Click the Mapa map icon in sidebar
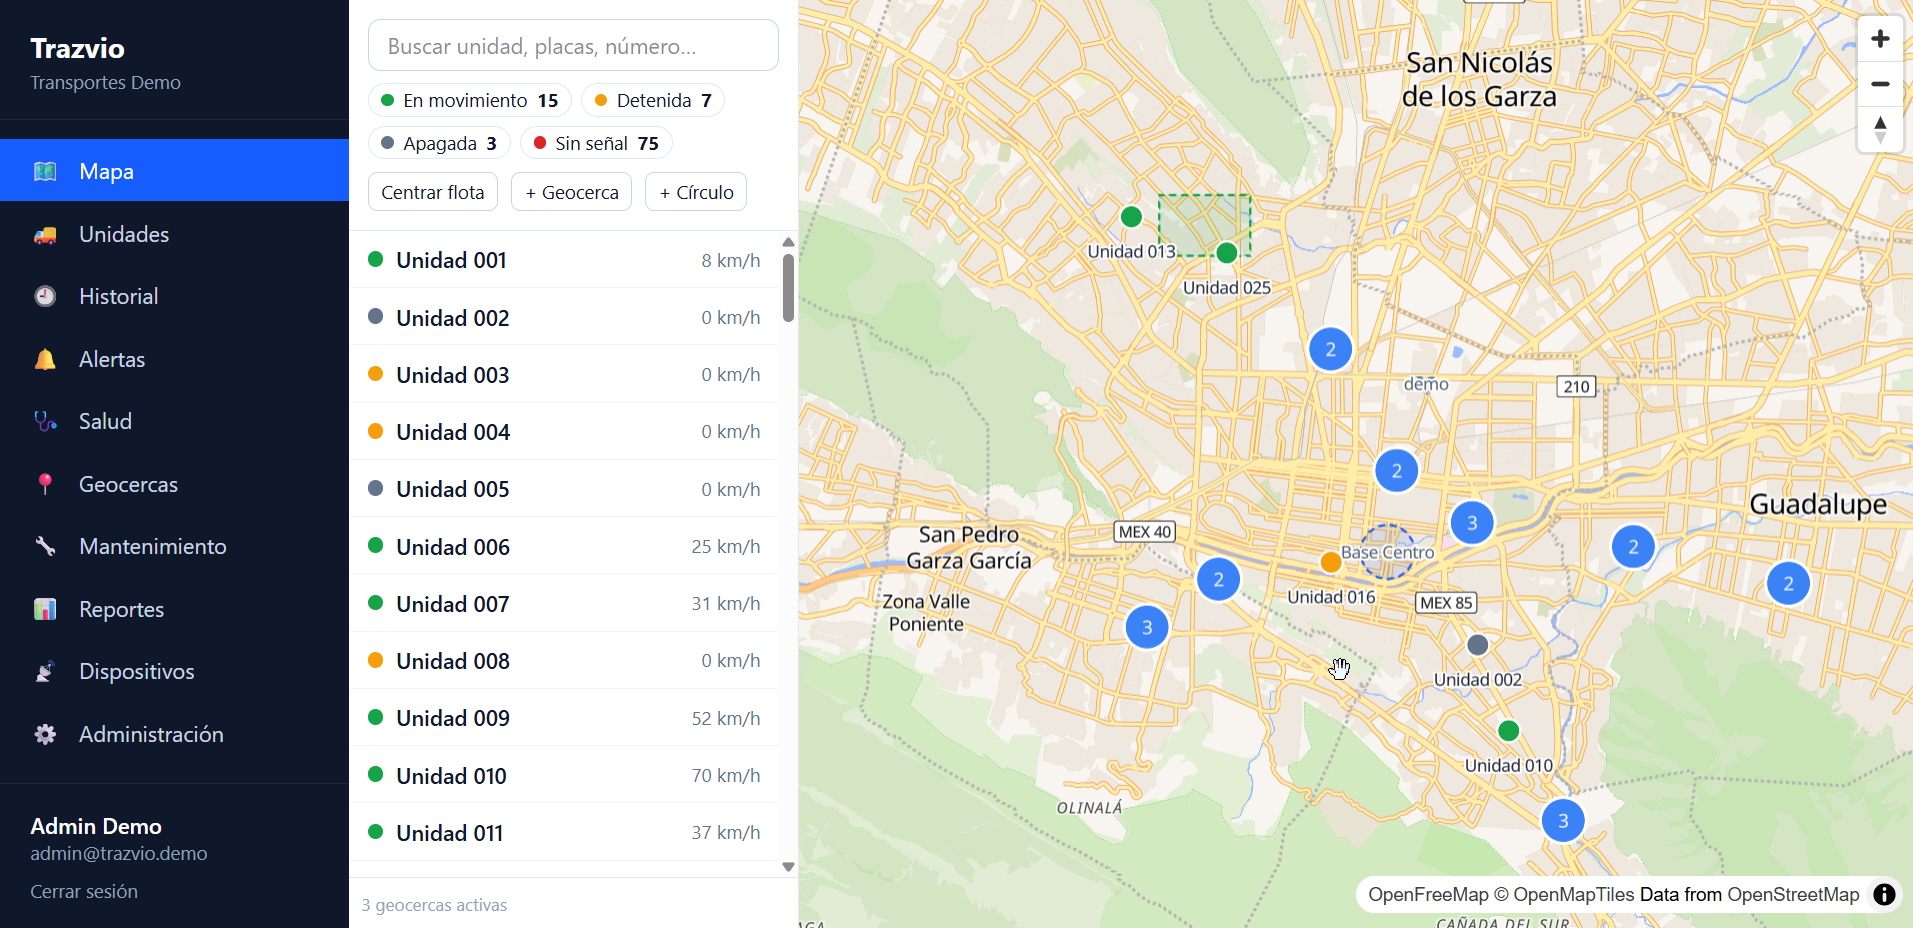This screenshot has height=928, width=1913. 45,171
